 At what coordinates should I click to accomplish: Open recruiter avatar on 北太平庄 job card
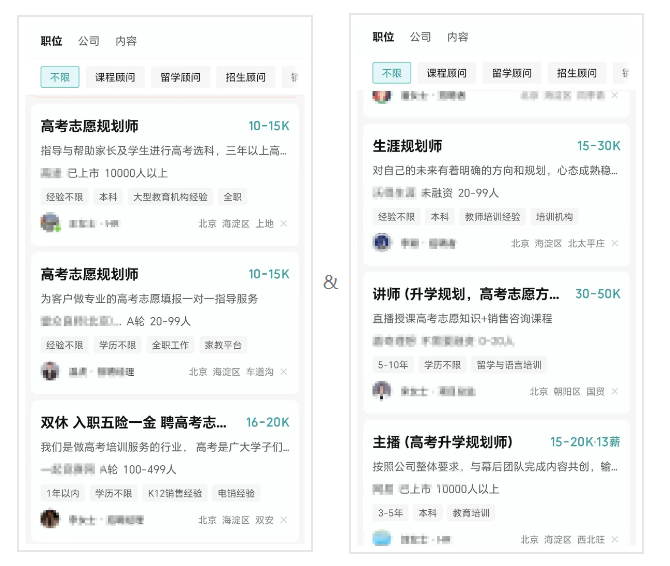coord(382,242)
